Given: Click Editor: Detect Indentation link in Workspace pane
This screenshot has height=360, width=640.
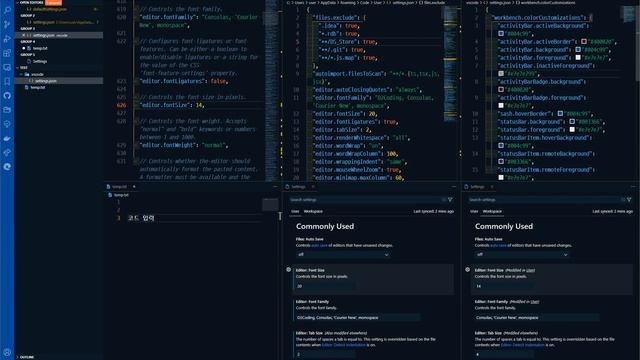Looking at the screenshot, I should click(522, 345).
